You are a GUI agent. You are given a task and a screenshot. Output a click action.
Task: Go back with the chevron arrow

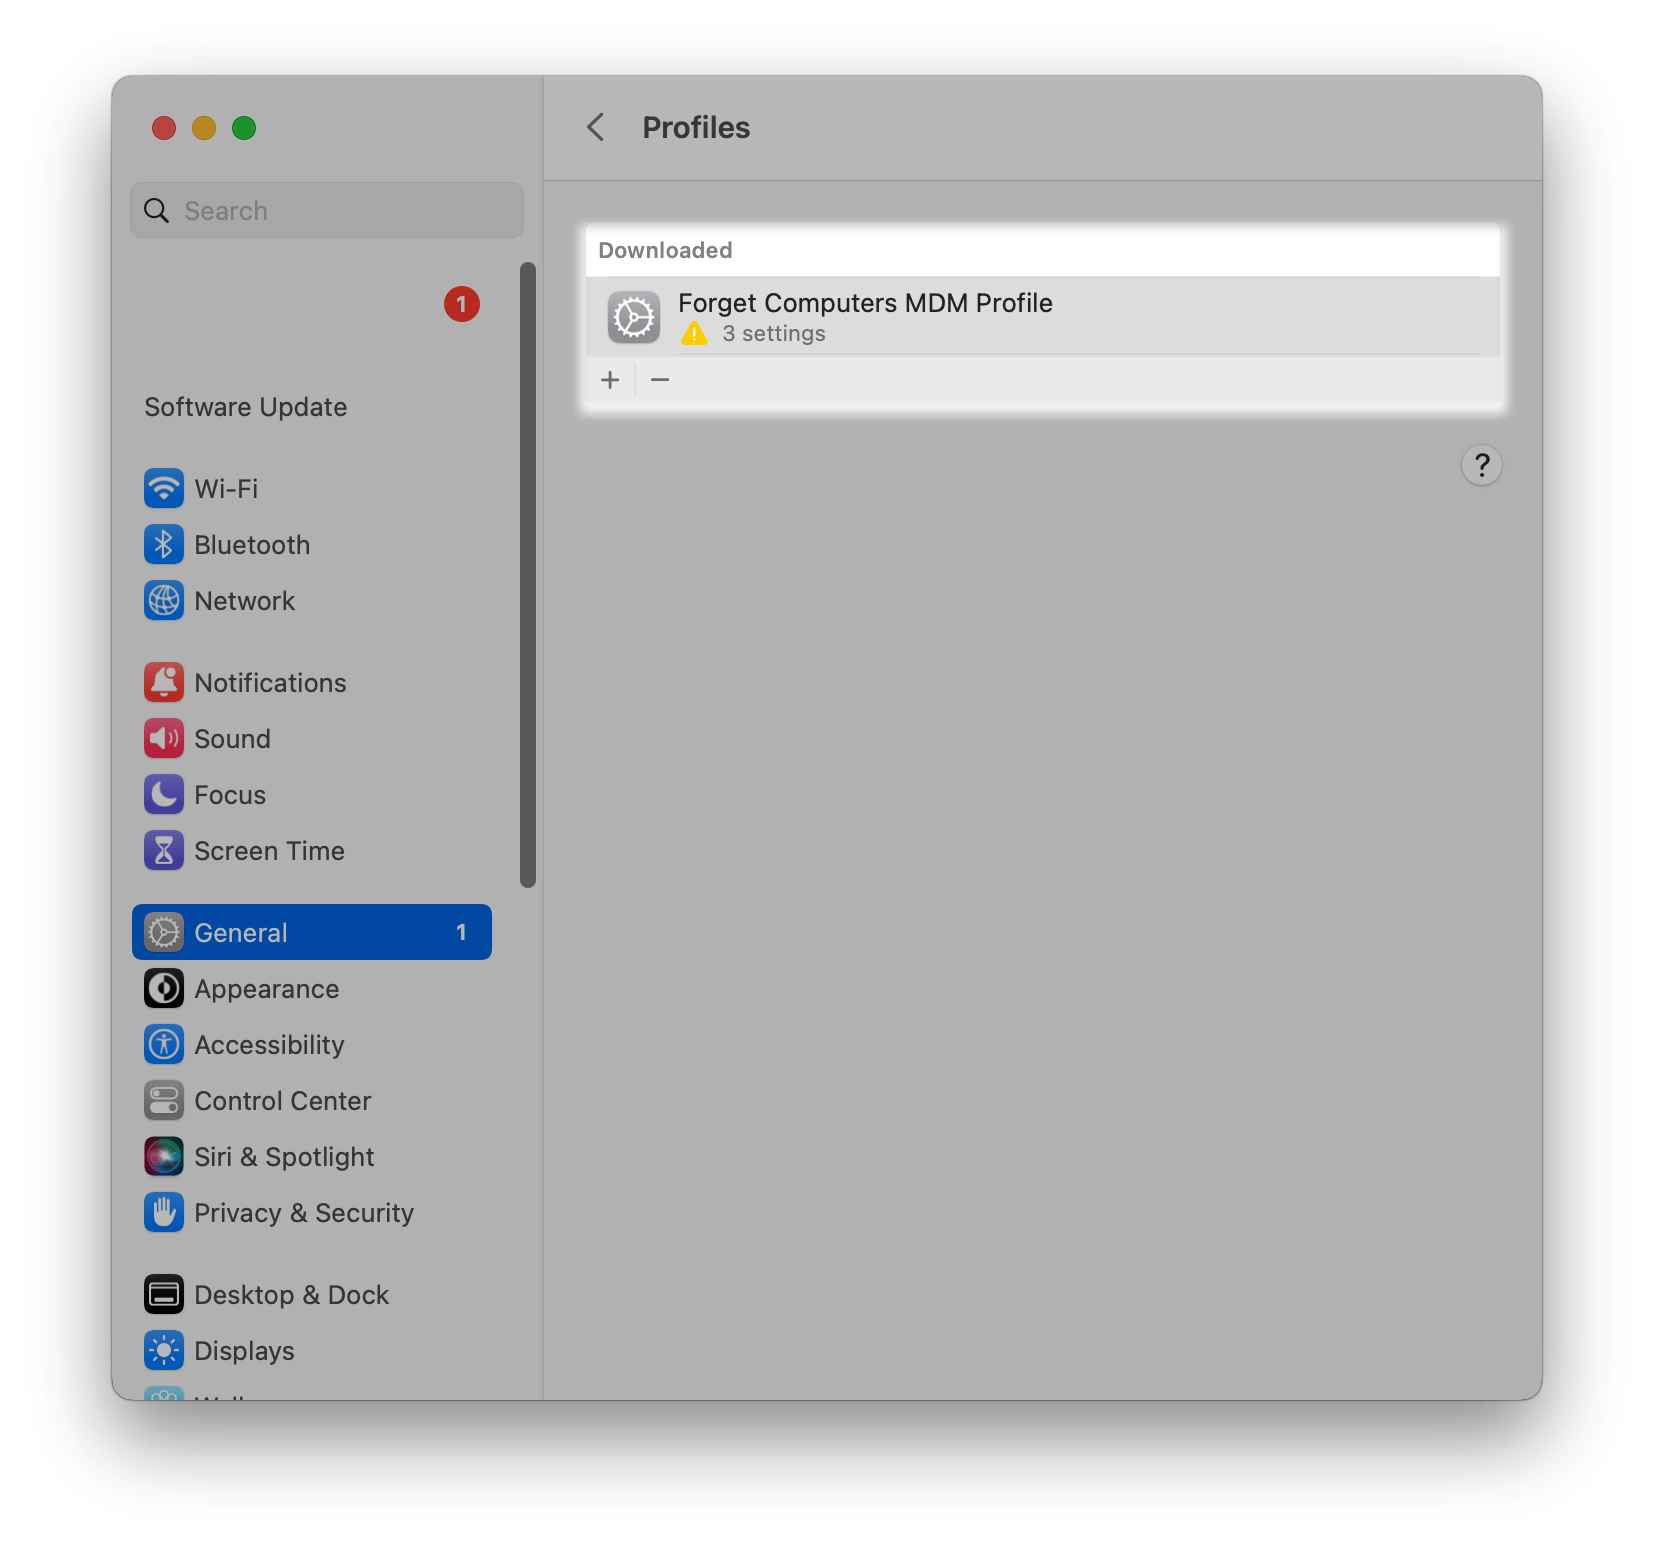click(596, 127)
